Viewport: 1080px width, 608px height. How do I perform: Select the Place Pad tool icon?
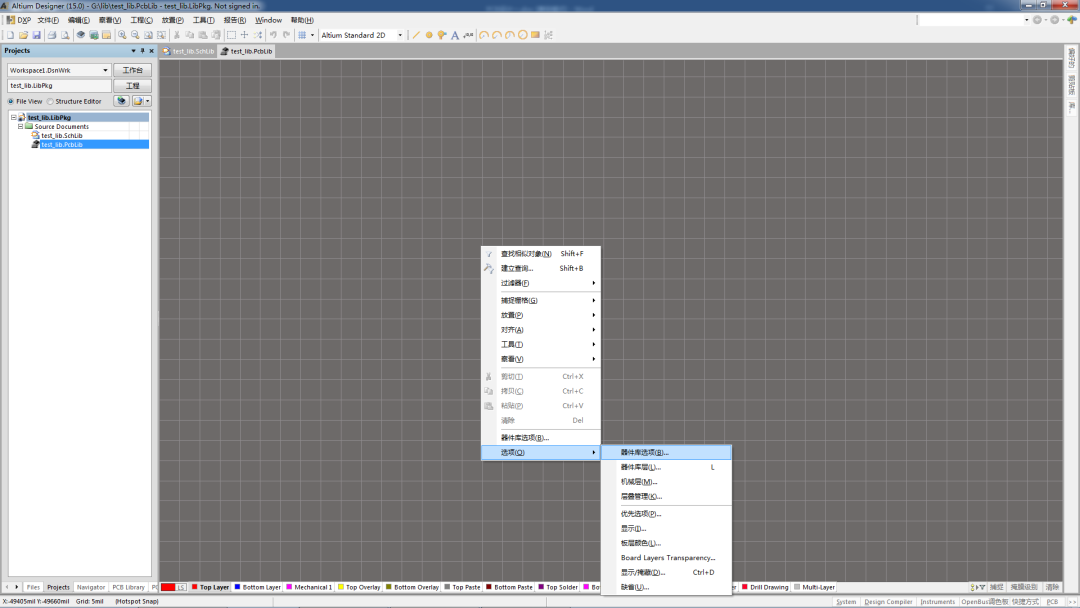pos(428,35)
